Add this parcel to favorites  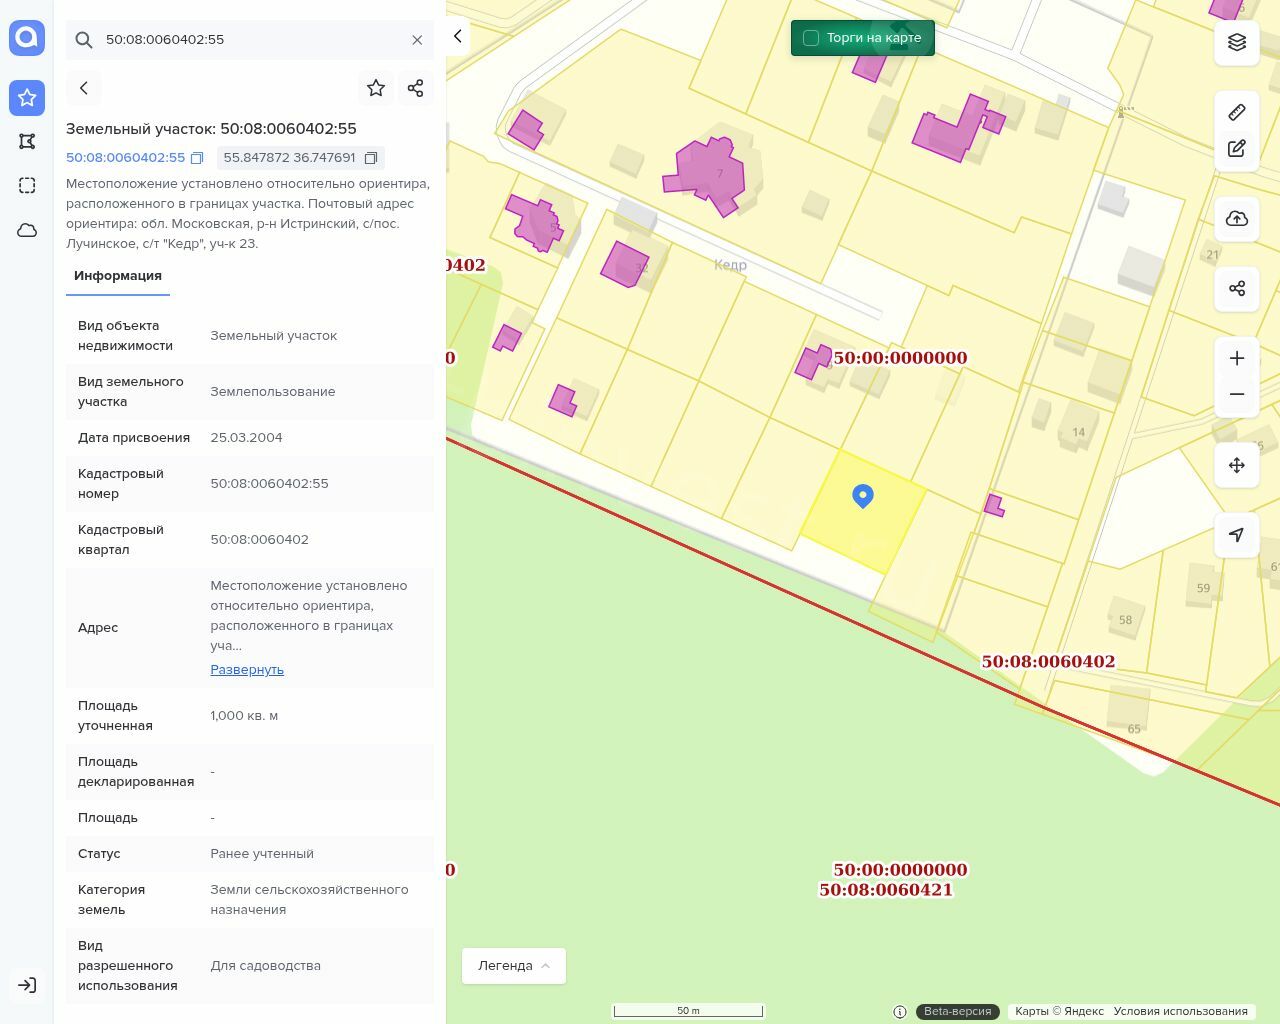(x=376, y=88)
